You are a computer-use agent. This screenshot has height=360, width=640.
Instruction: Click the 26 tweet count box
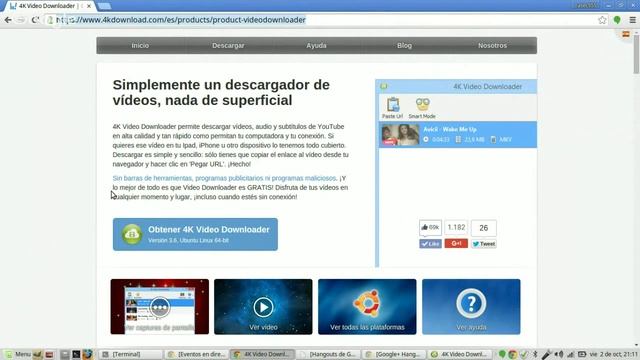(x=484, y=228)
